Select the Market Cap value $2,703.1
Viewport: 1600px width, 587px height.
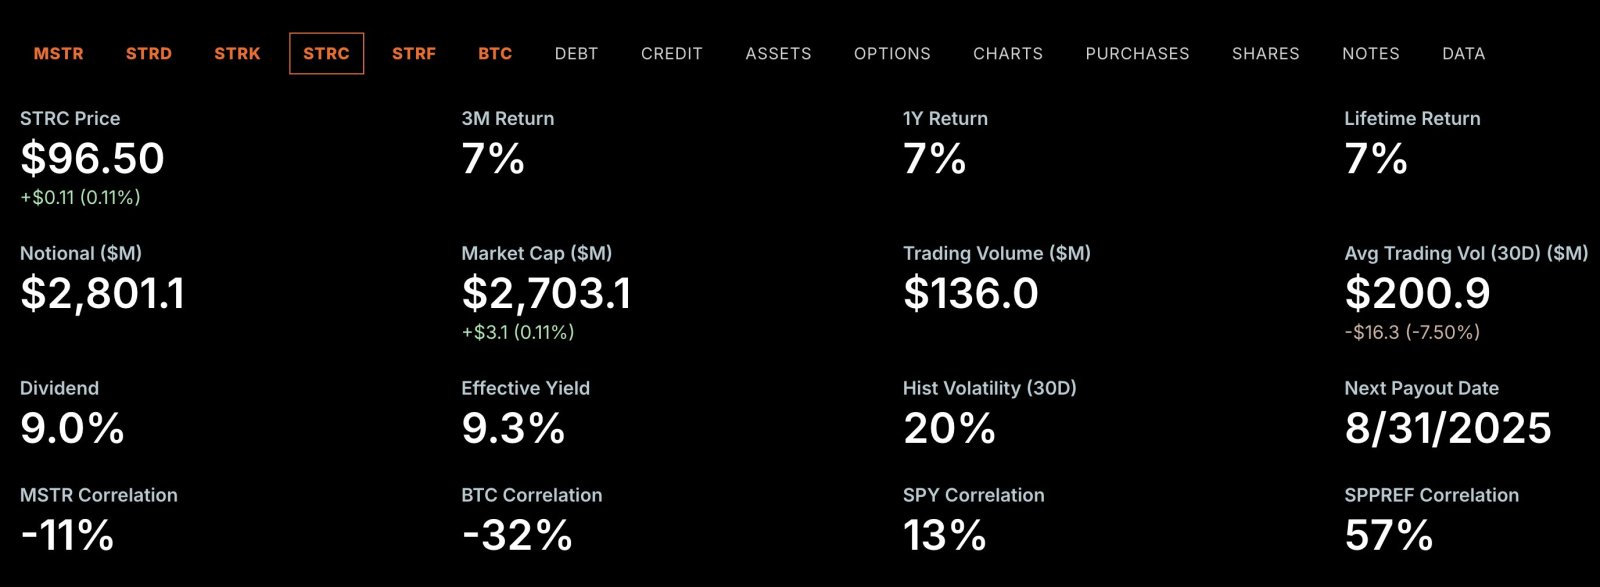pyautogui.click(x=546, y=294)
